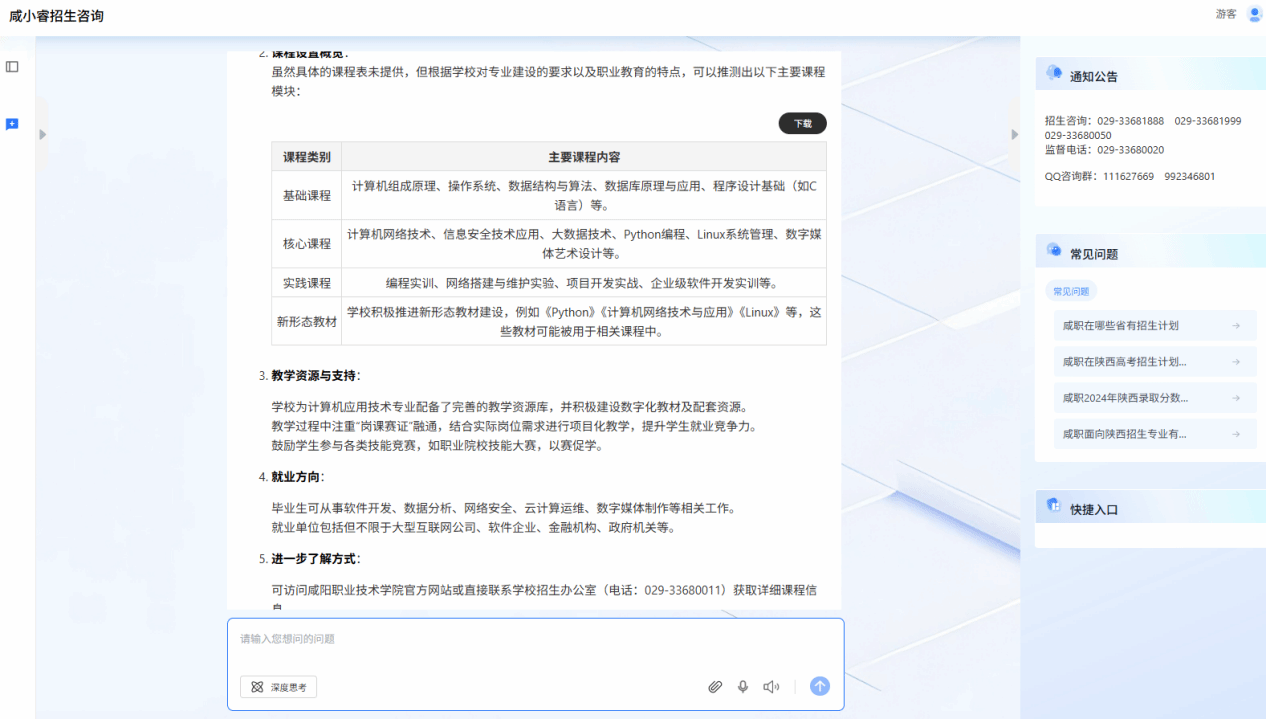
Task: Expand the left panel arrow
Action: (42, 134)
